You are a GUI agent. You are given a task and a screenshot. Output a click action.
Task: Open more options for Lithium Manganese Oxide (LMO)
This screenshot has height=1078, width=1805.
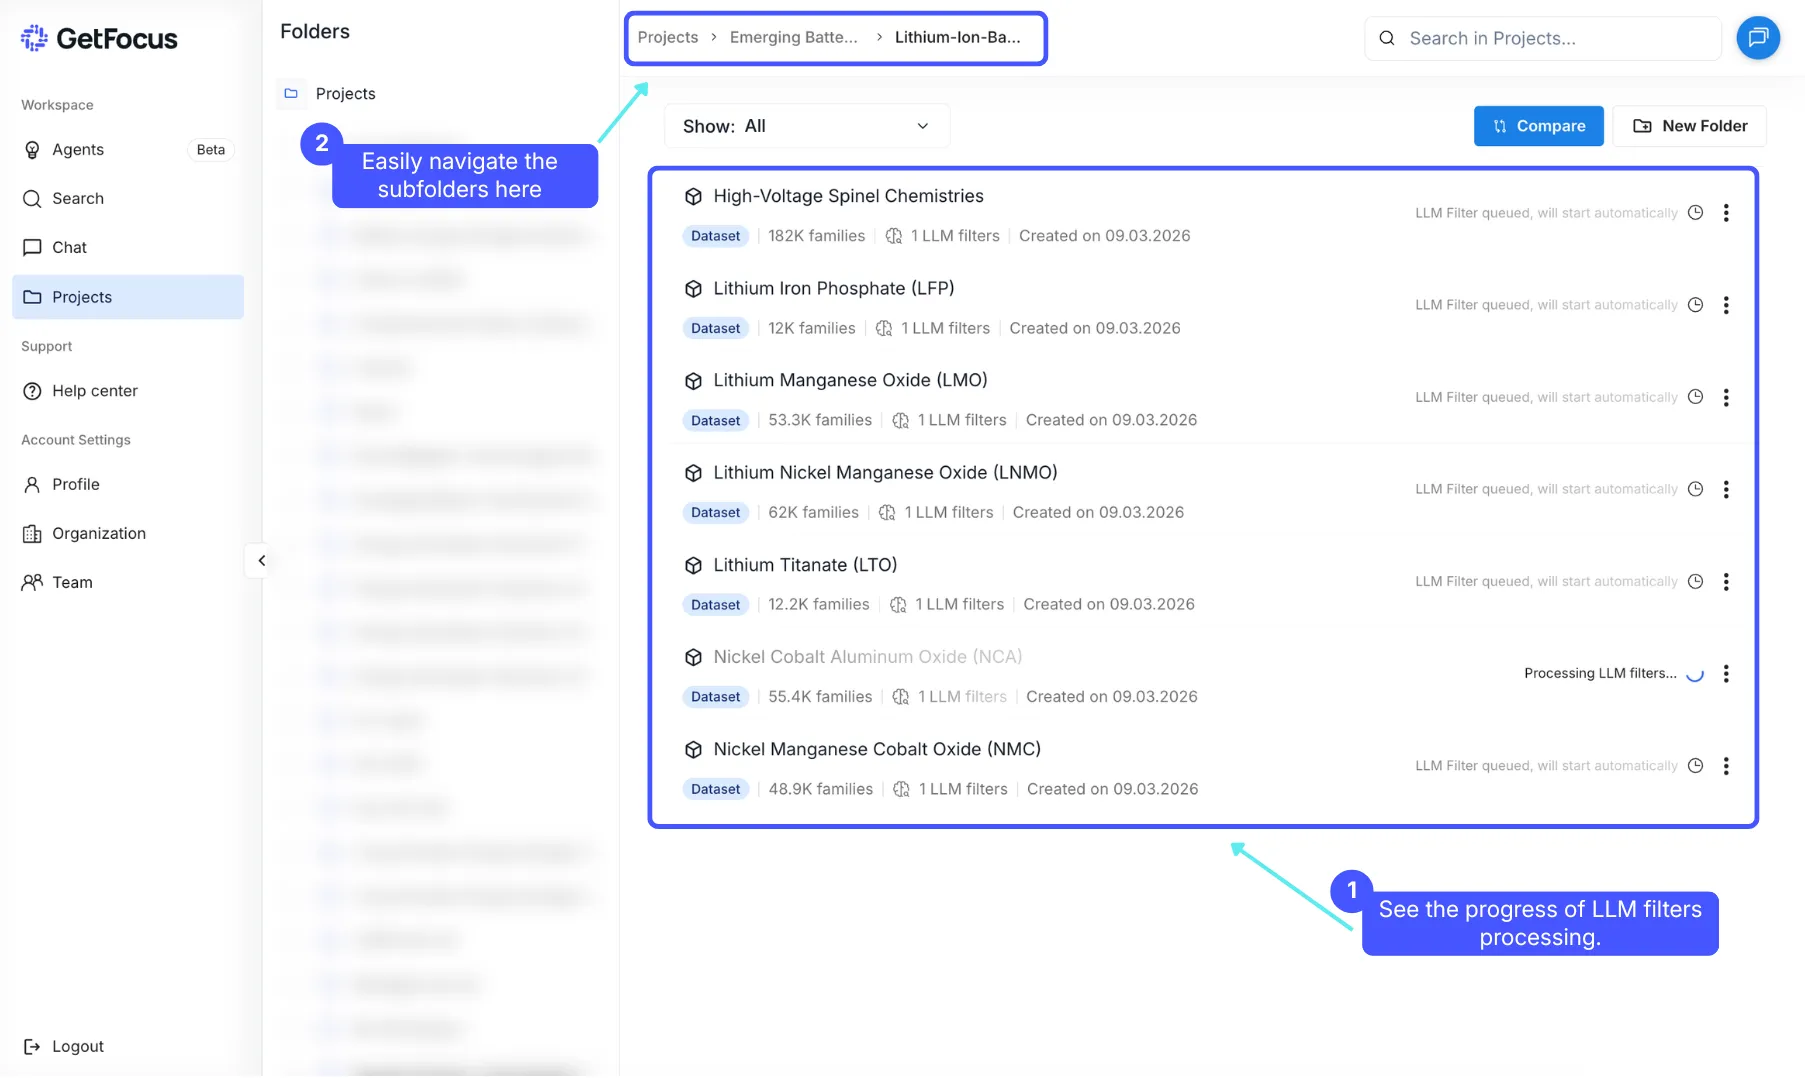tap(1726, 397)
